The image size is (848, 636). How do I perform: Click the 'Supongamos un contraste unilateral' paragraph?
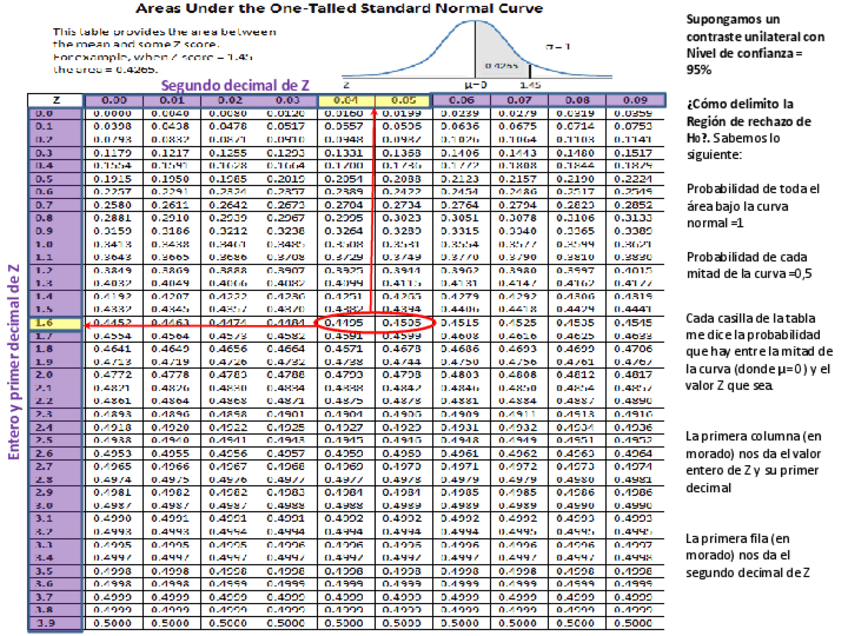tap(756, 45)
